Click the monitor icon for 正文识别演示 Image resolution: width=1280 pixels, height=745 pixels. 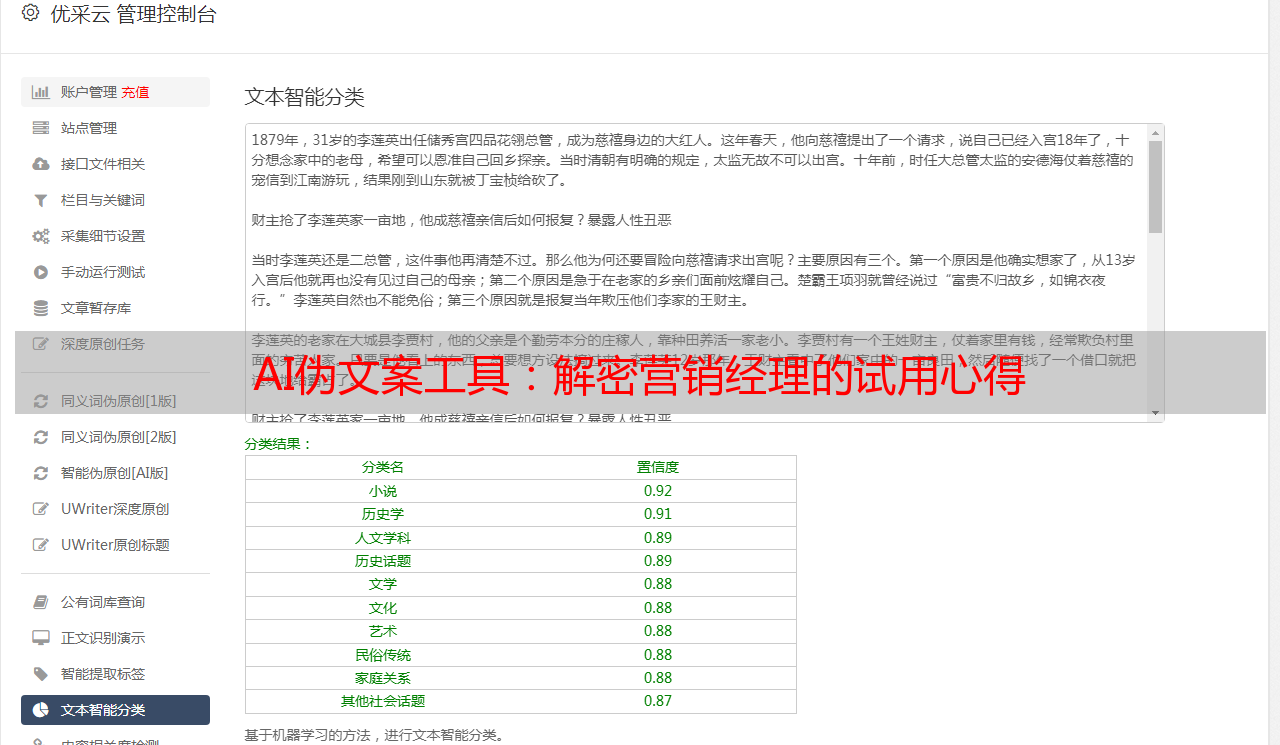point(41,638)
